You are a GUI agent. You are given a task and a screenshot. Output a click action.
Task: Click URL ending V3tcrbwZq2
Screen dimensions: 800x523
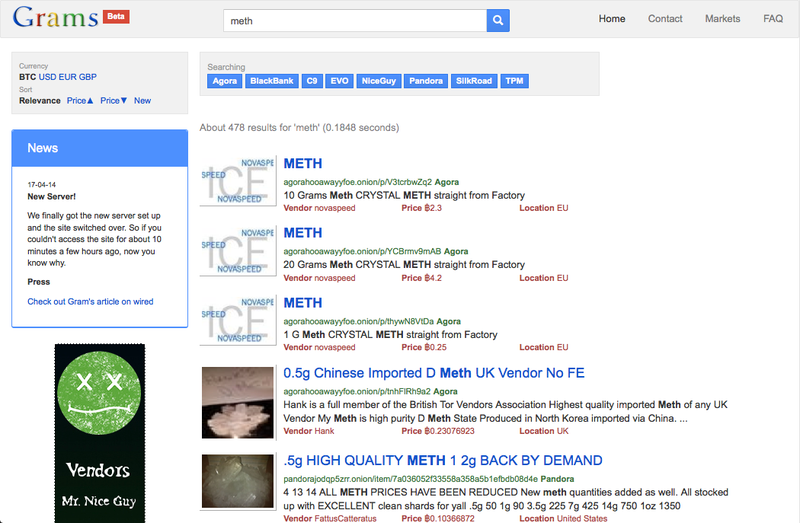click(x=358, y=182)
